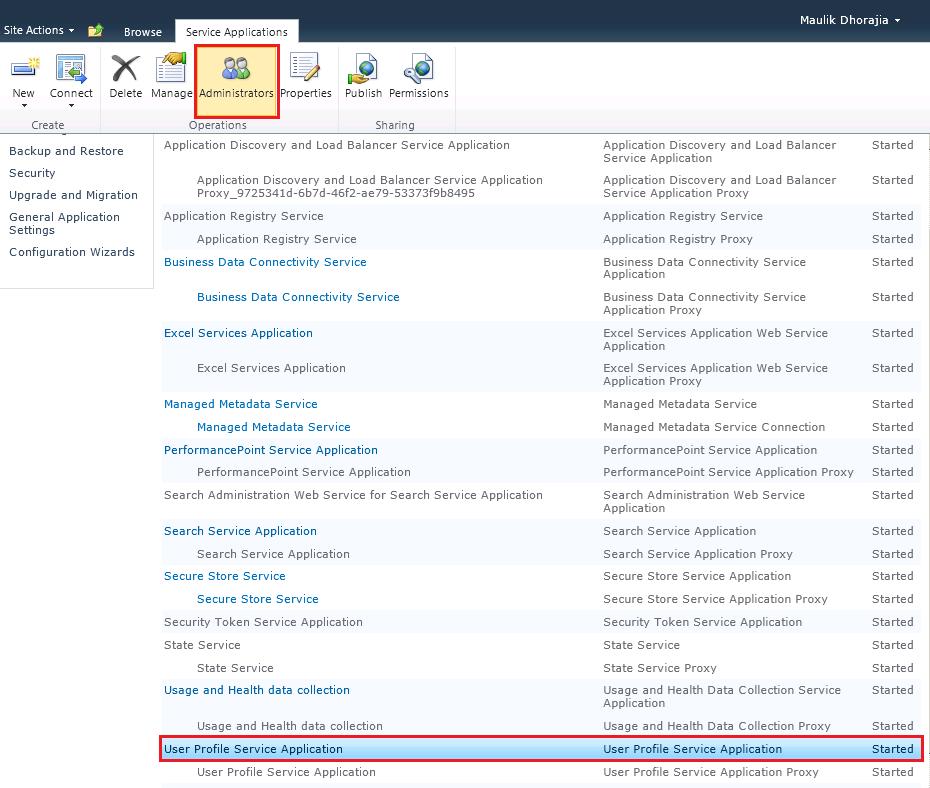Viewport: 930px width, 788px height.
Task: Click the Administrators icon in the ribbon
Action: (x=236, y=78)
